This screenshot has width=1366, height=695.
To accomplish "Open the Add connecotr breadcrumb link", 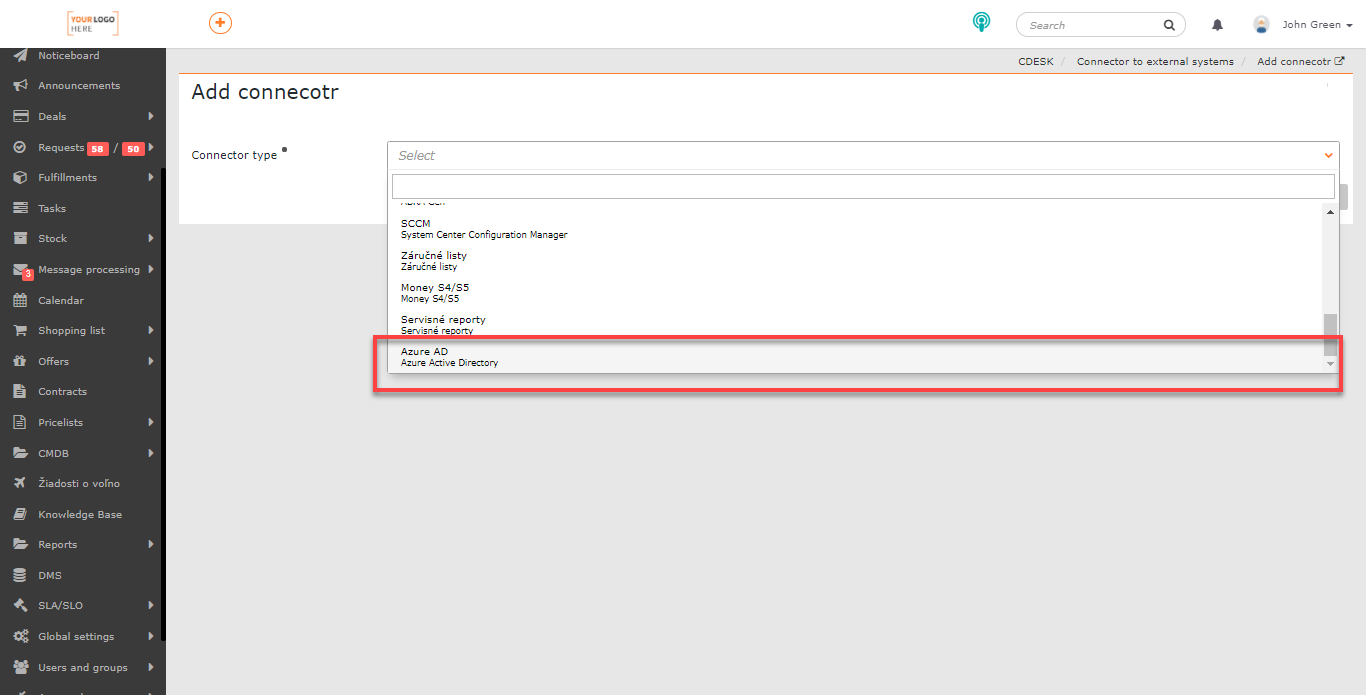I will point(1300,62).
